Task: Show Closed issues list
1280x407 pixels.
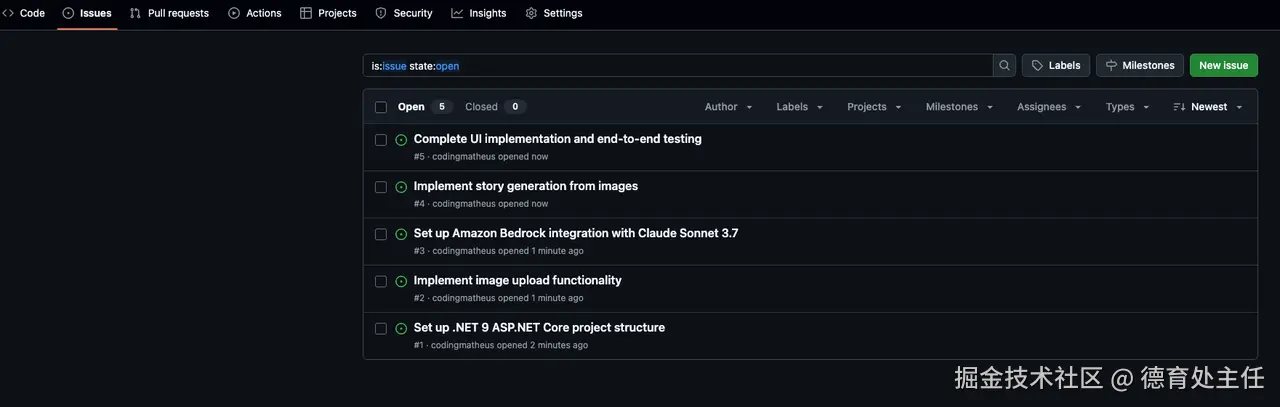Action: click(494, 107)
